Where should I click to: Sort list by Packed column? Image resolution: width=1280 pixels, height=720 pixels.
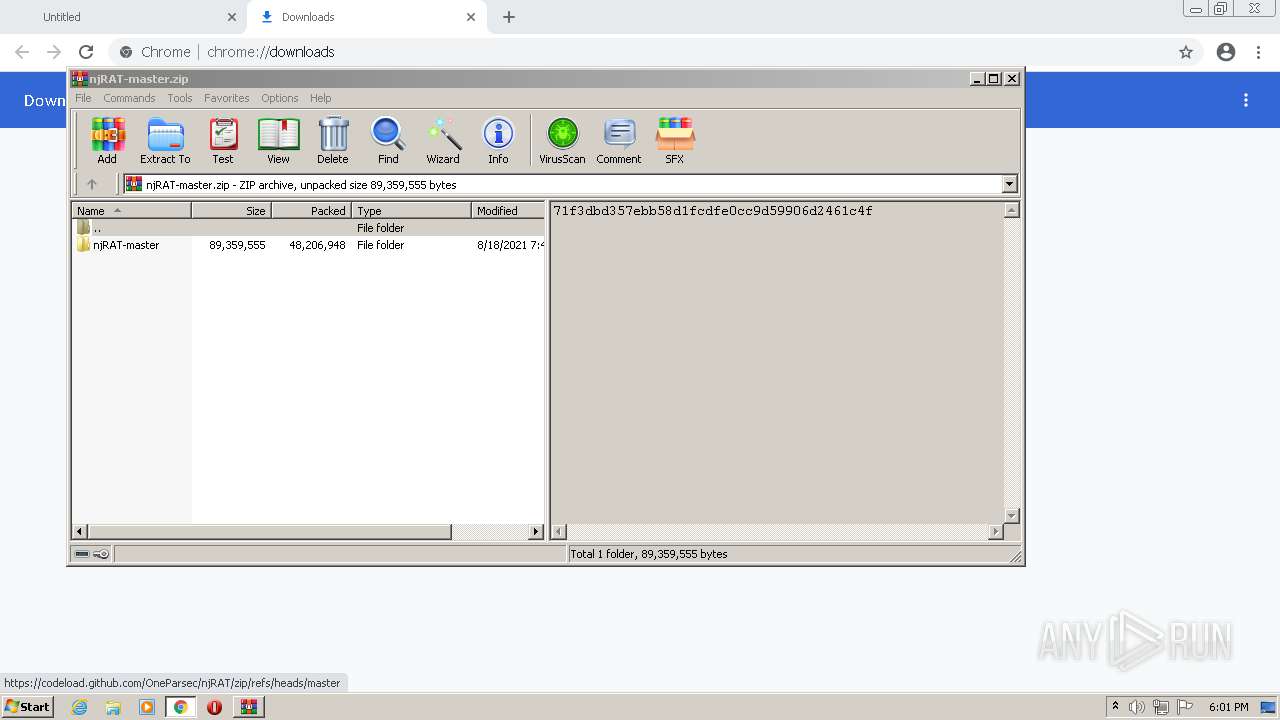[312, 210]
